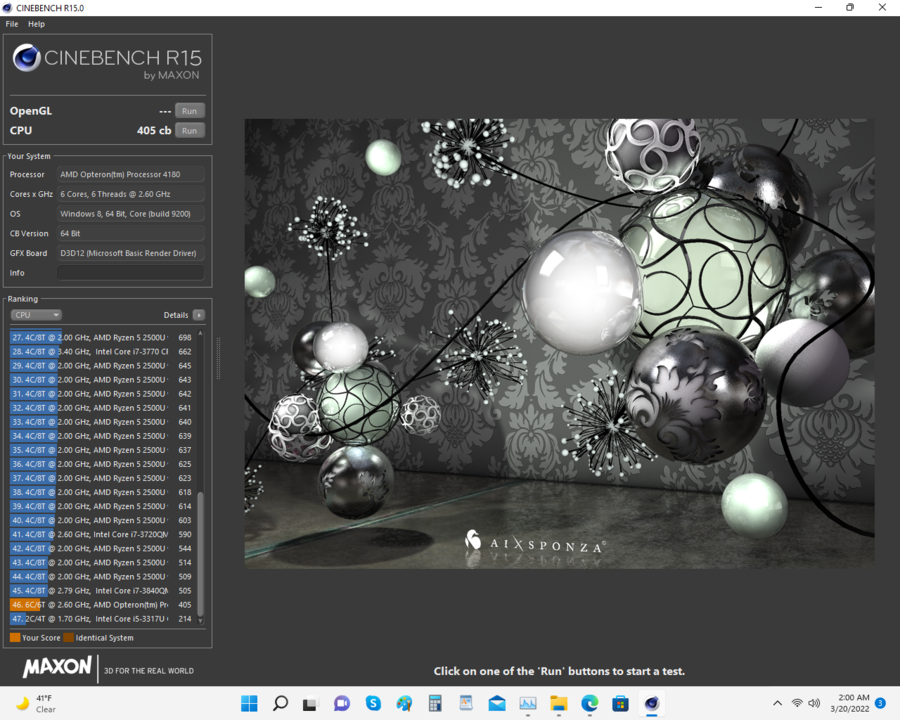
Task: Open Paint 3D from the taskbar
Action: pos(403,703)
